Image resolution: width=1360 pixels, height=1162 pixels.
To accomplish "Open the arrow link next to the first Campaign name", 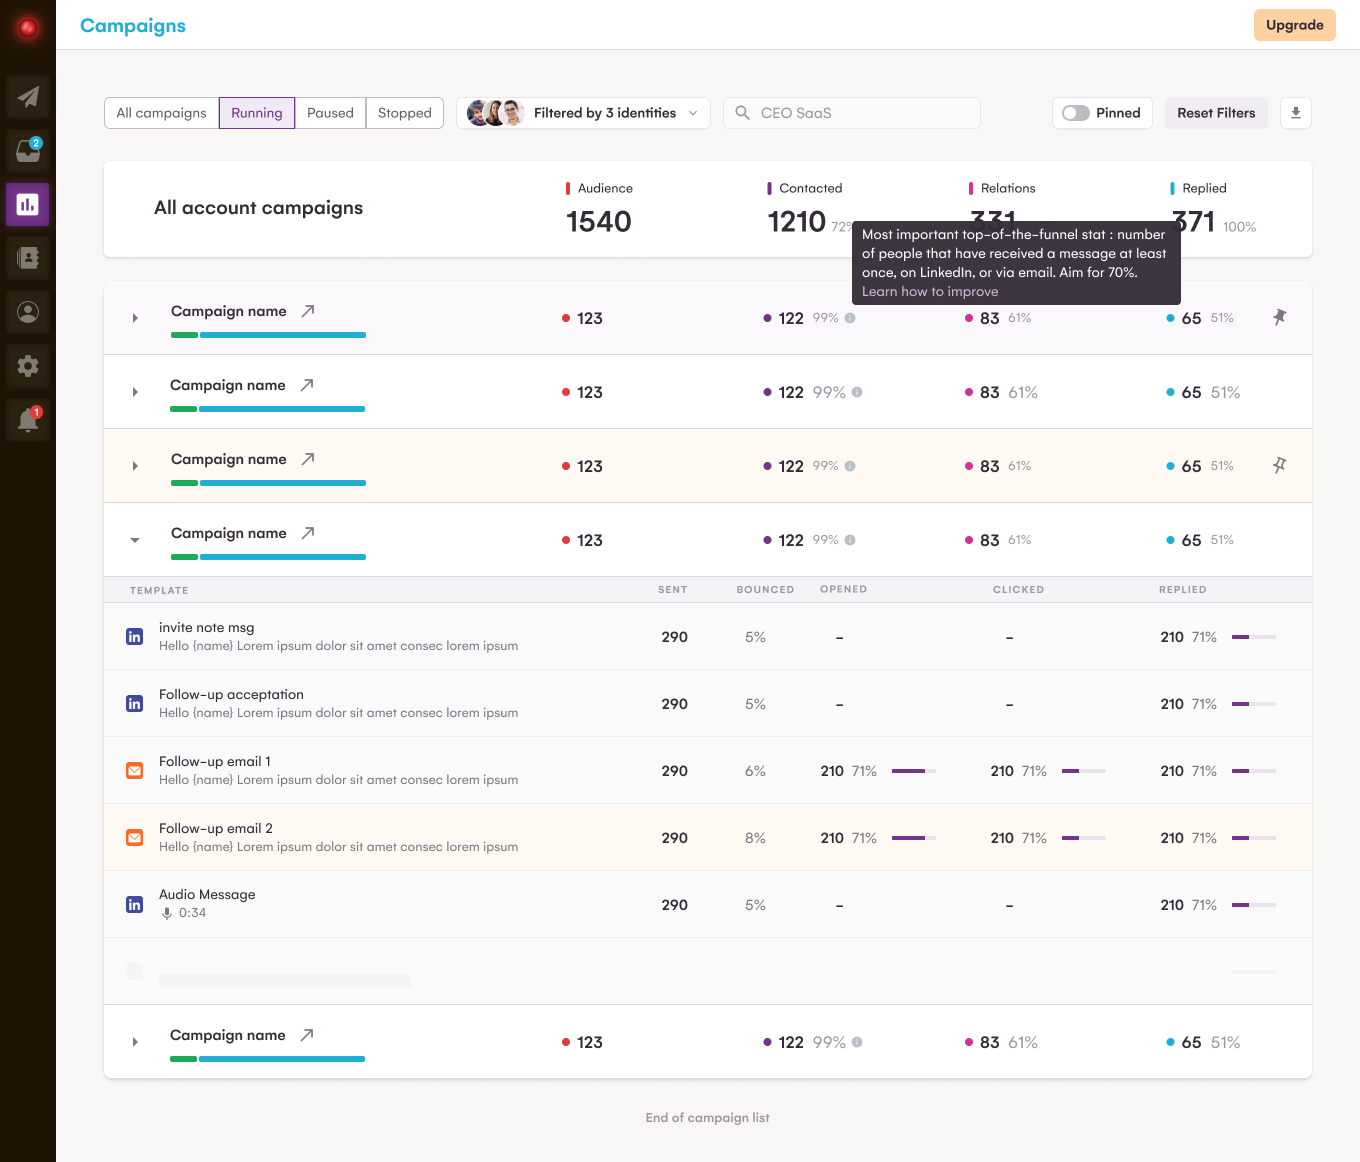I will (x=308, y=311).
